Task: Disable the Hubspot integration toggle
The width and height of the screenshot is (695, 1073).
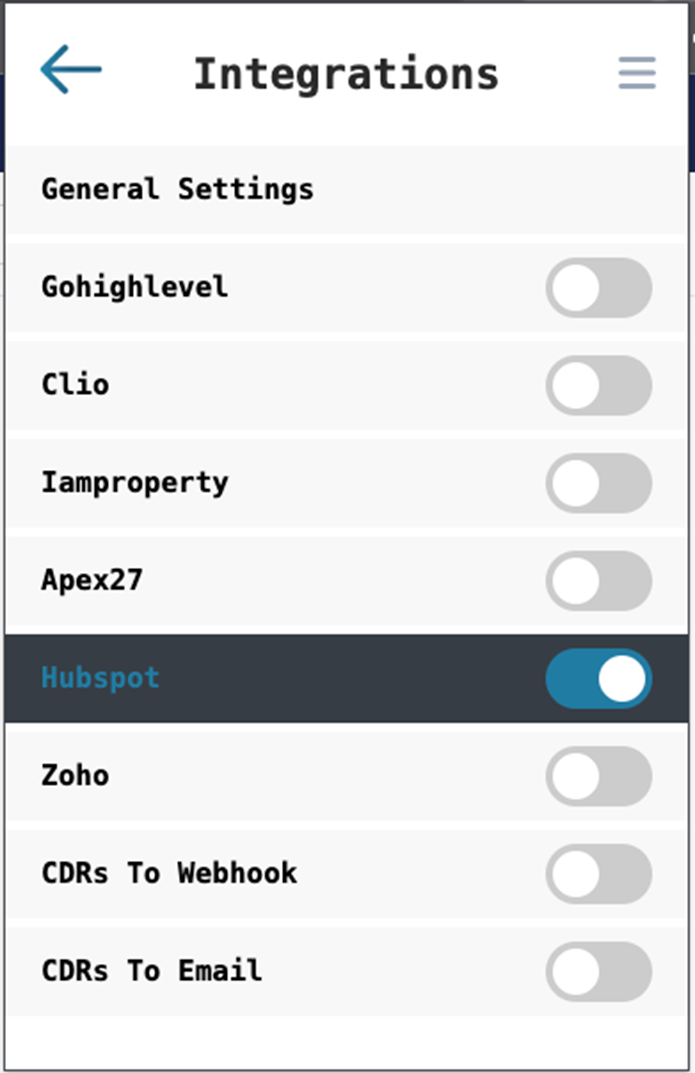Action: [x=598, y=678]
